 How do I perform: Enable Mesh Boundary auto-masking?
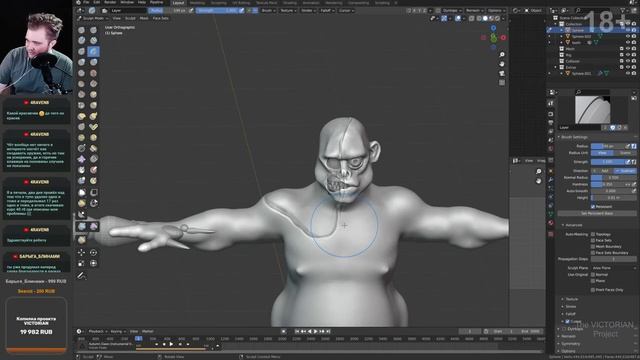point(593,247)
